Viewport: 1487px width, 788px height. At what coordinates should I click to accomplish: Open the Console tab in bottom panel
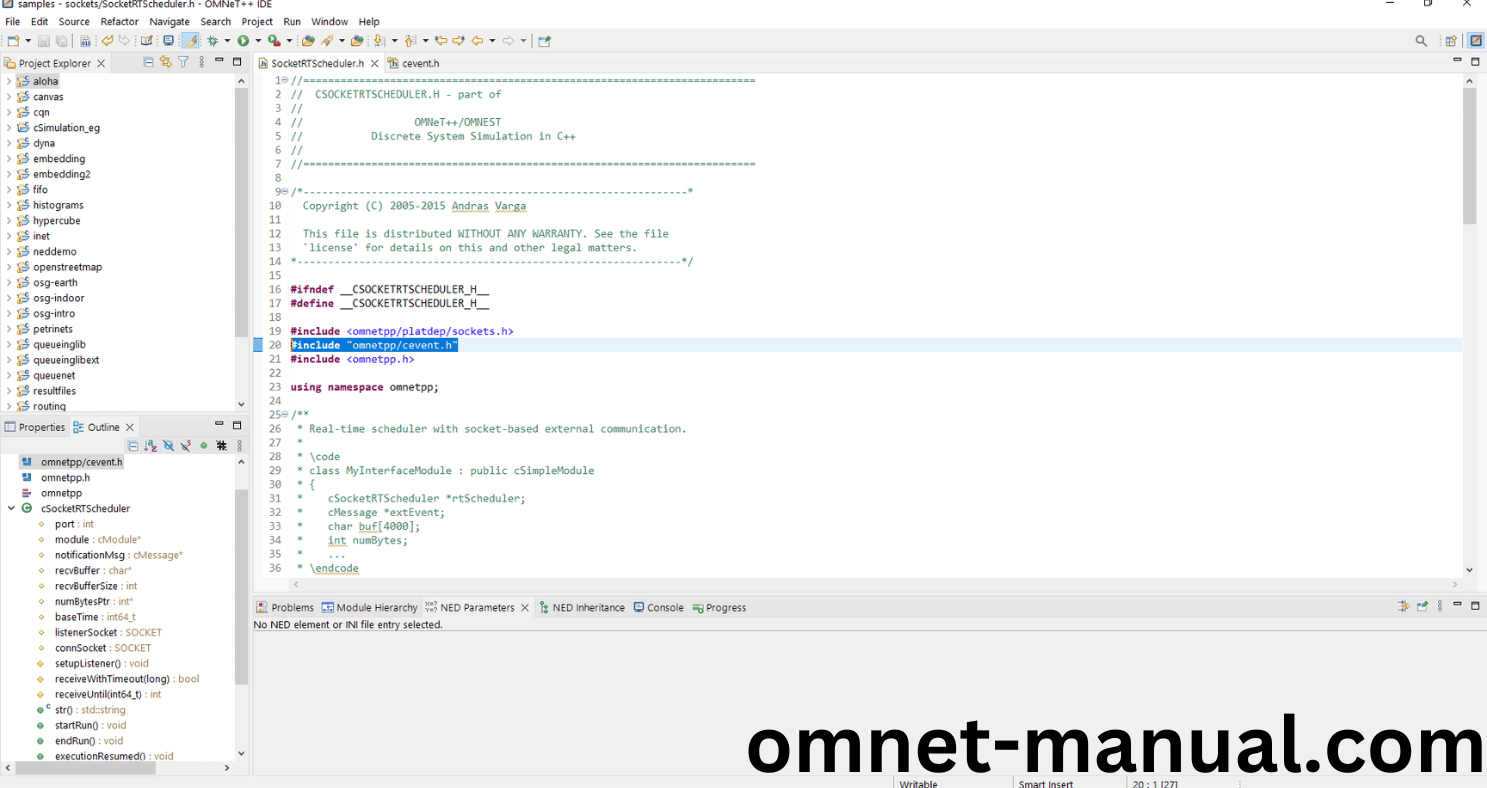(664, 607)
